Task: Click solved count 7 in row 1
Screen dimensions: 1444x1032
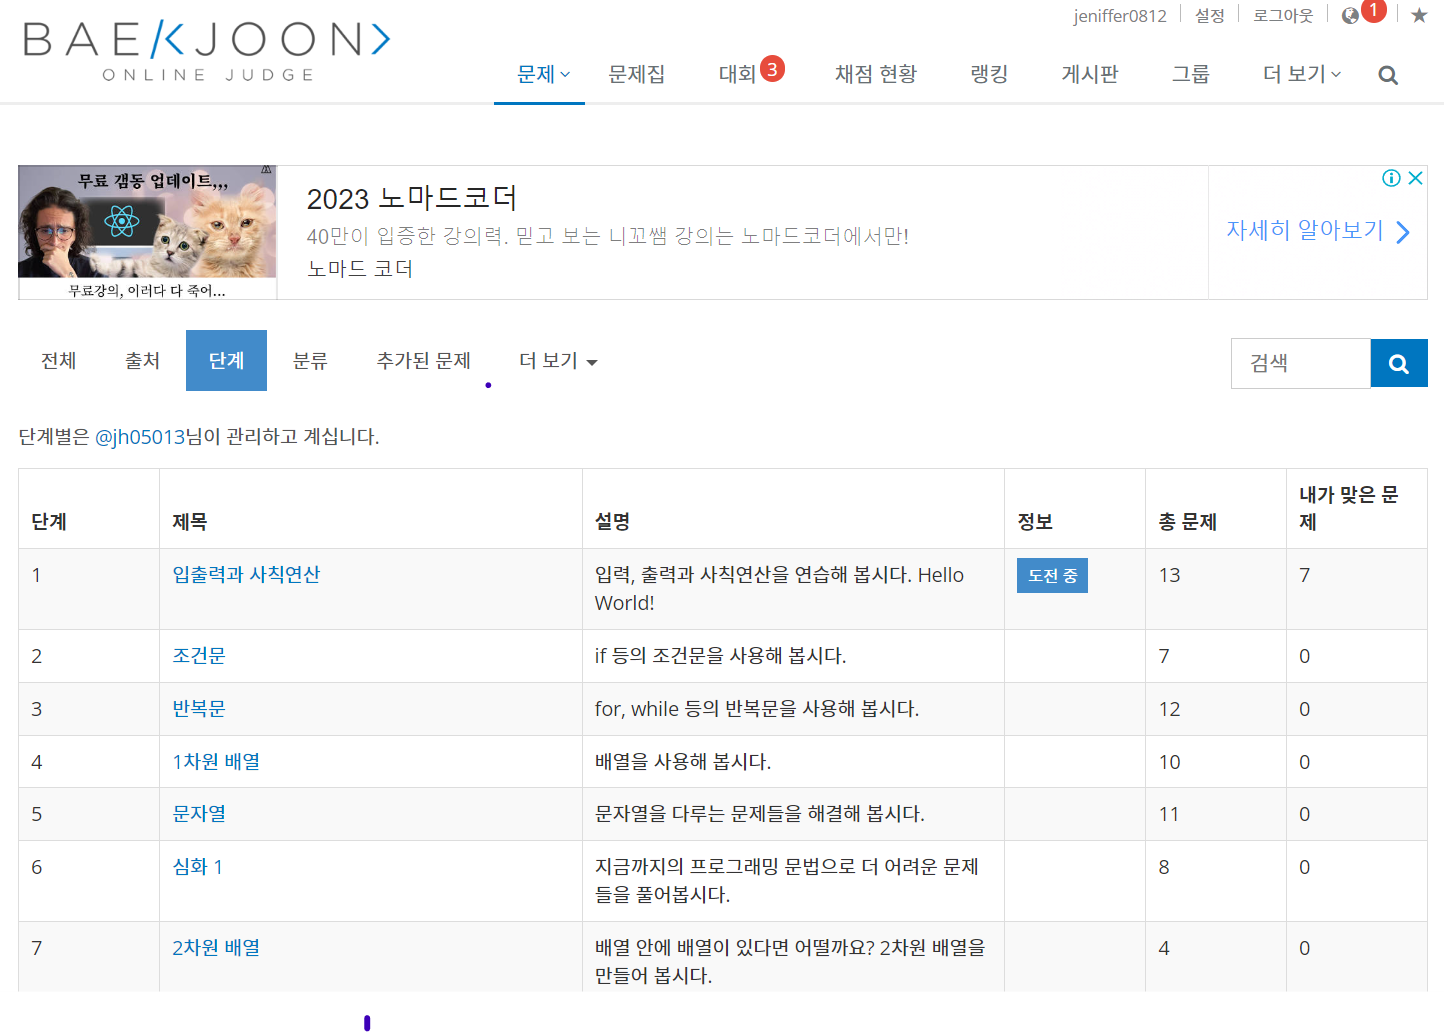Action: 1305,575
